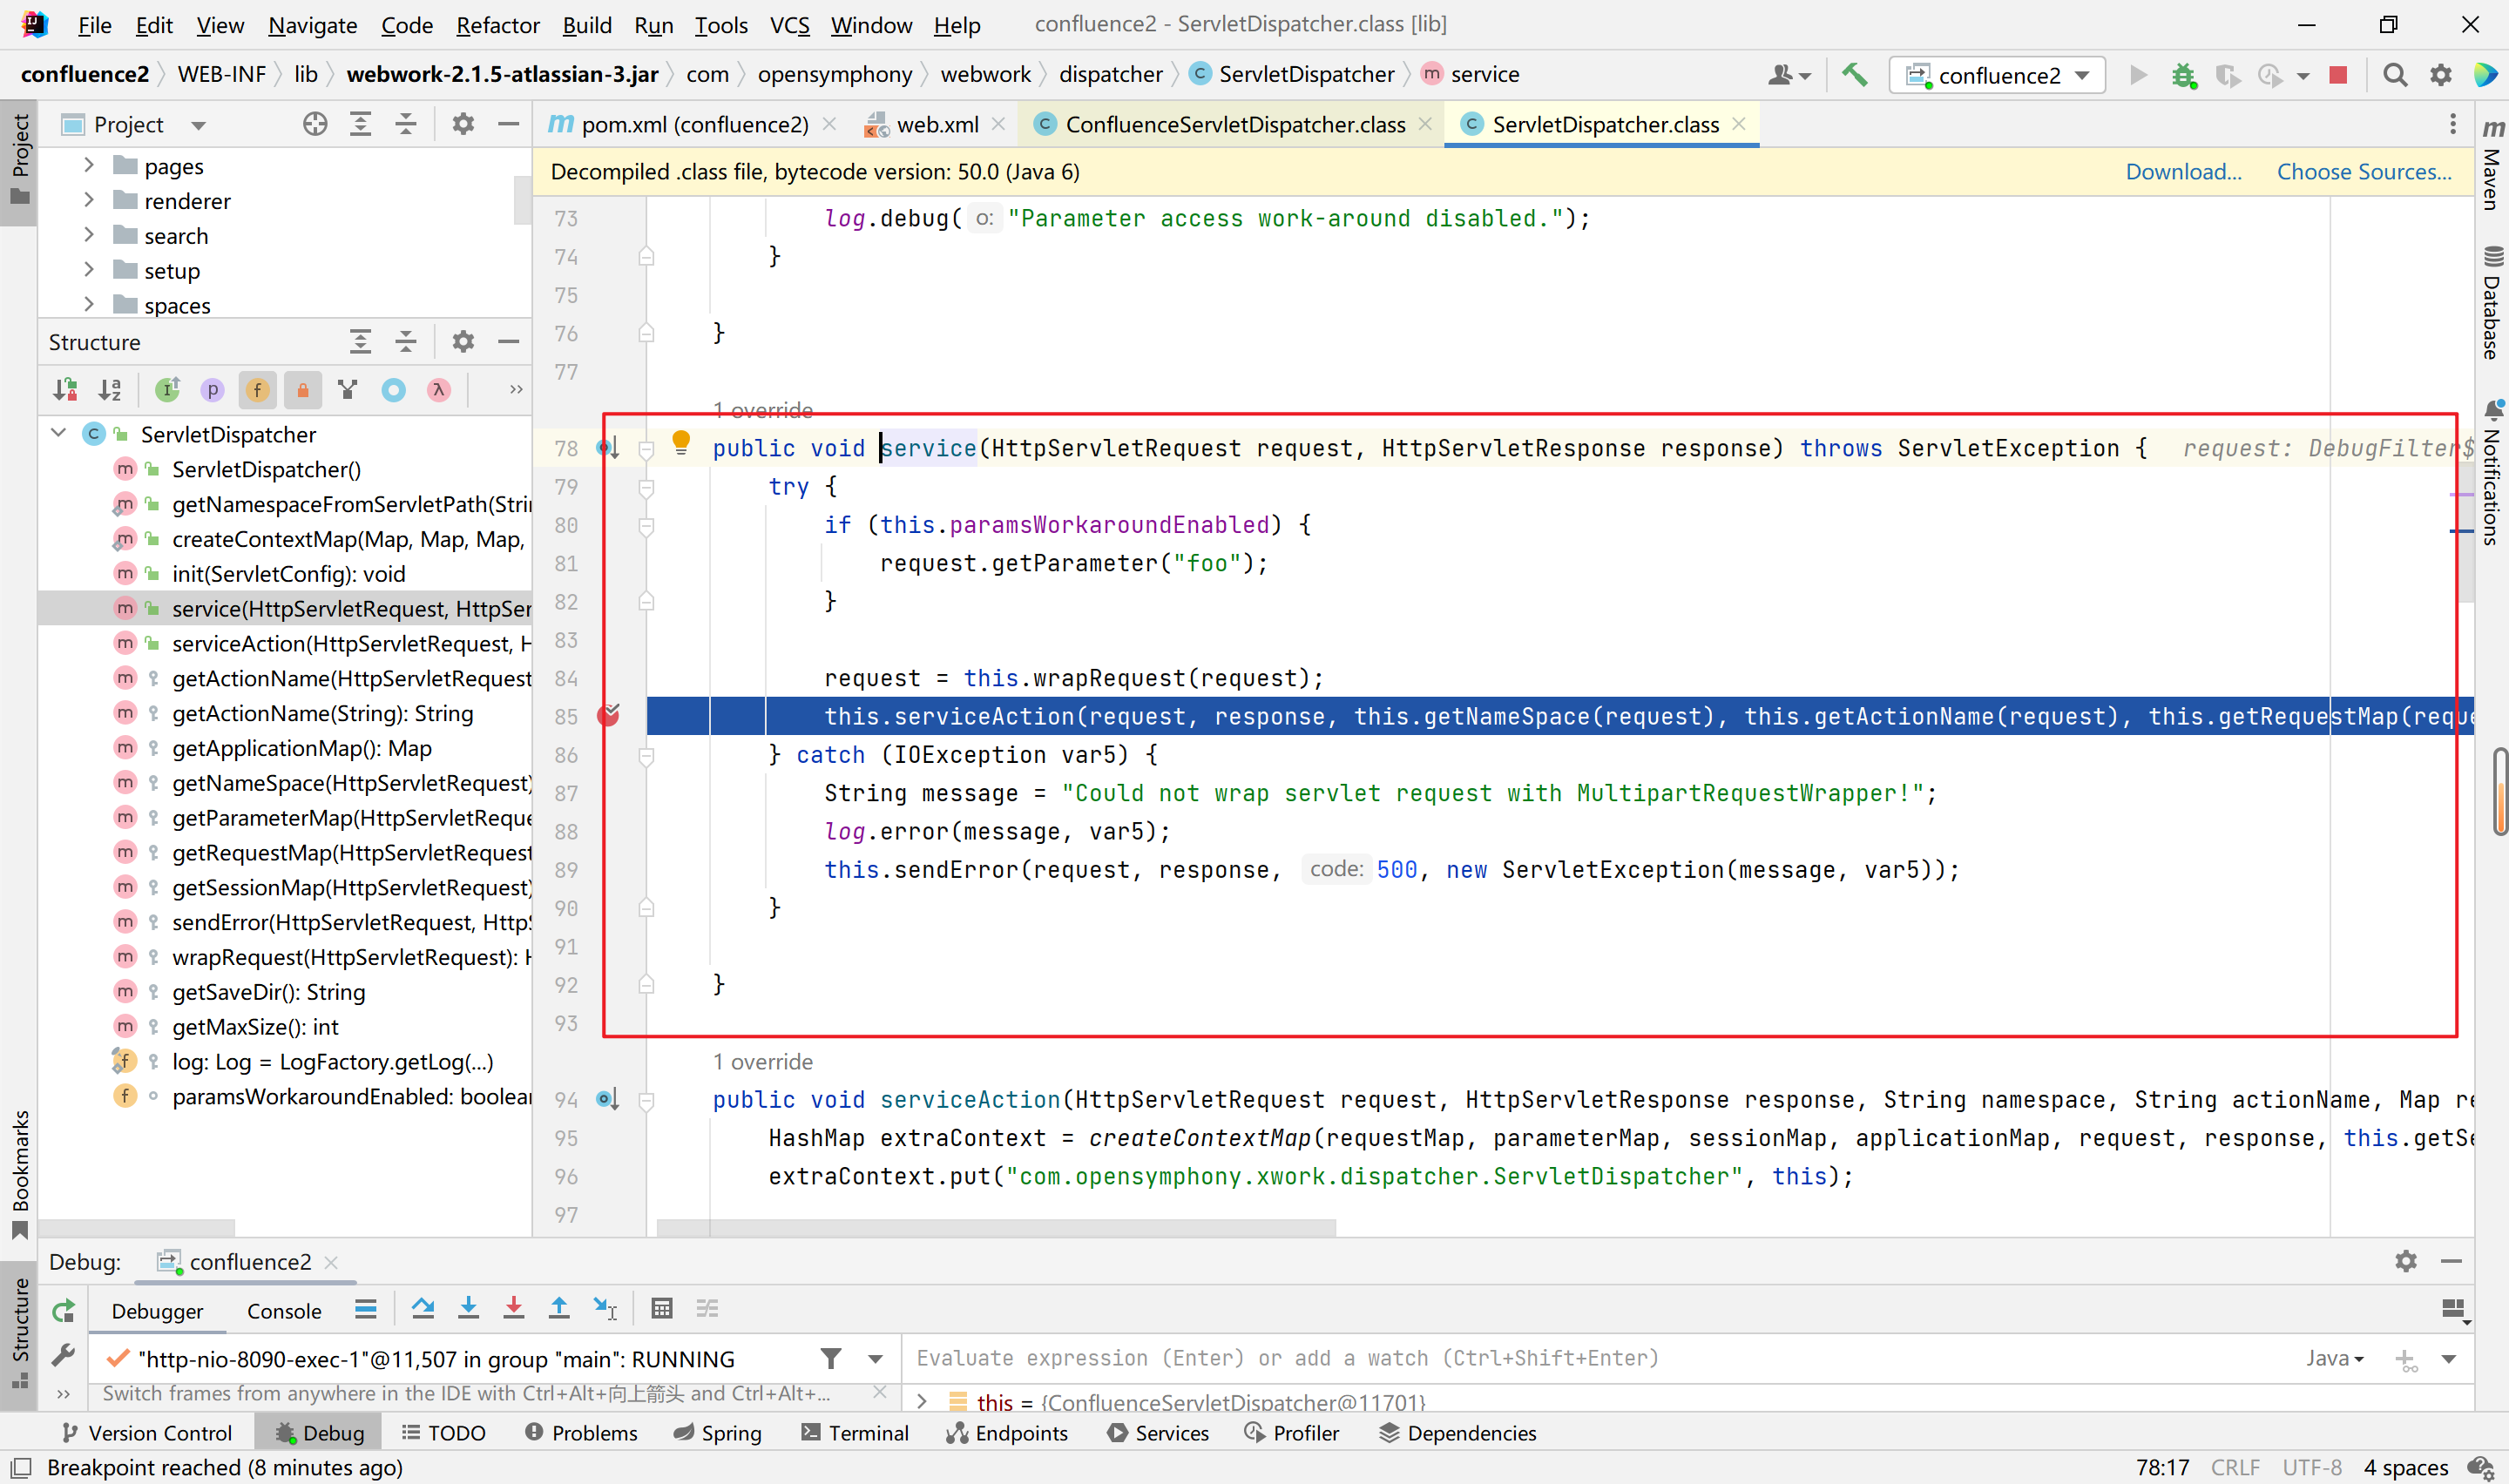Open the VCS menu

789,25
